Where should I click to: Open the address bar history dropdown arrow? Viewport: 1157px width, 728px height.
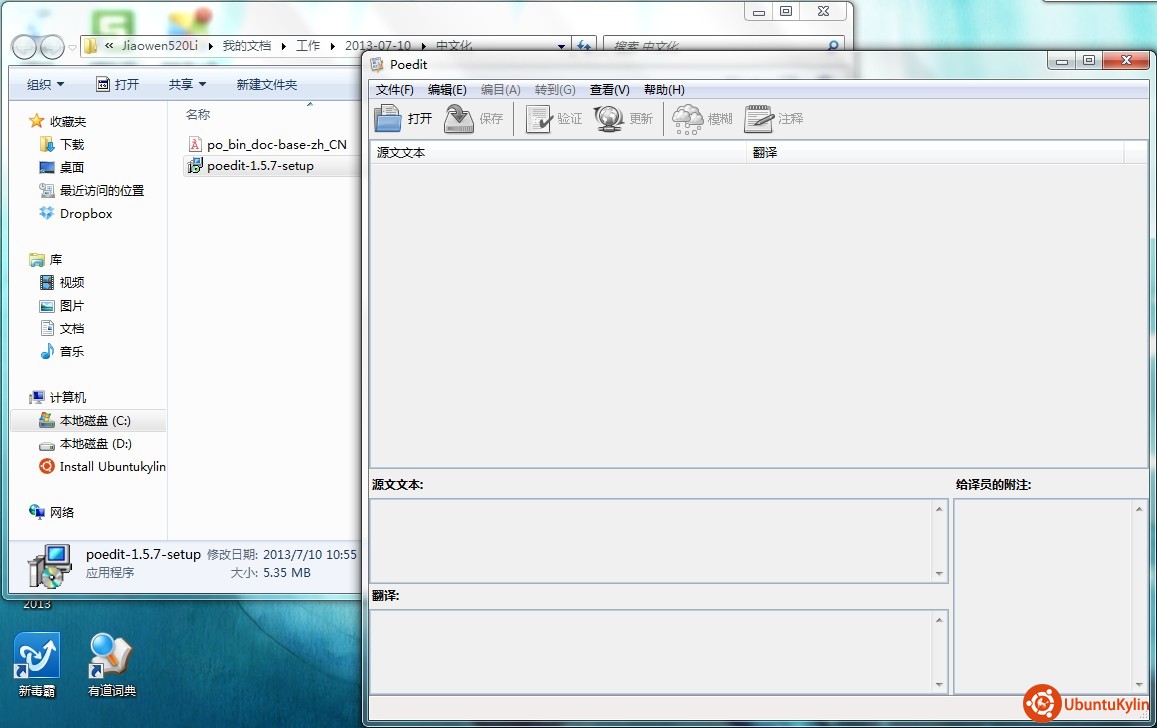(x=561, y=46)
